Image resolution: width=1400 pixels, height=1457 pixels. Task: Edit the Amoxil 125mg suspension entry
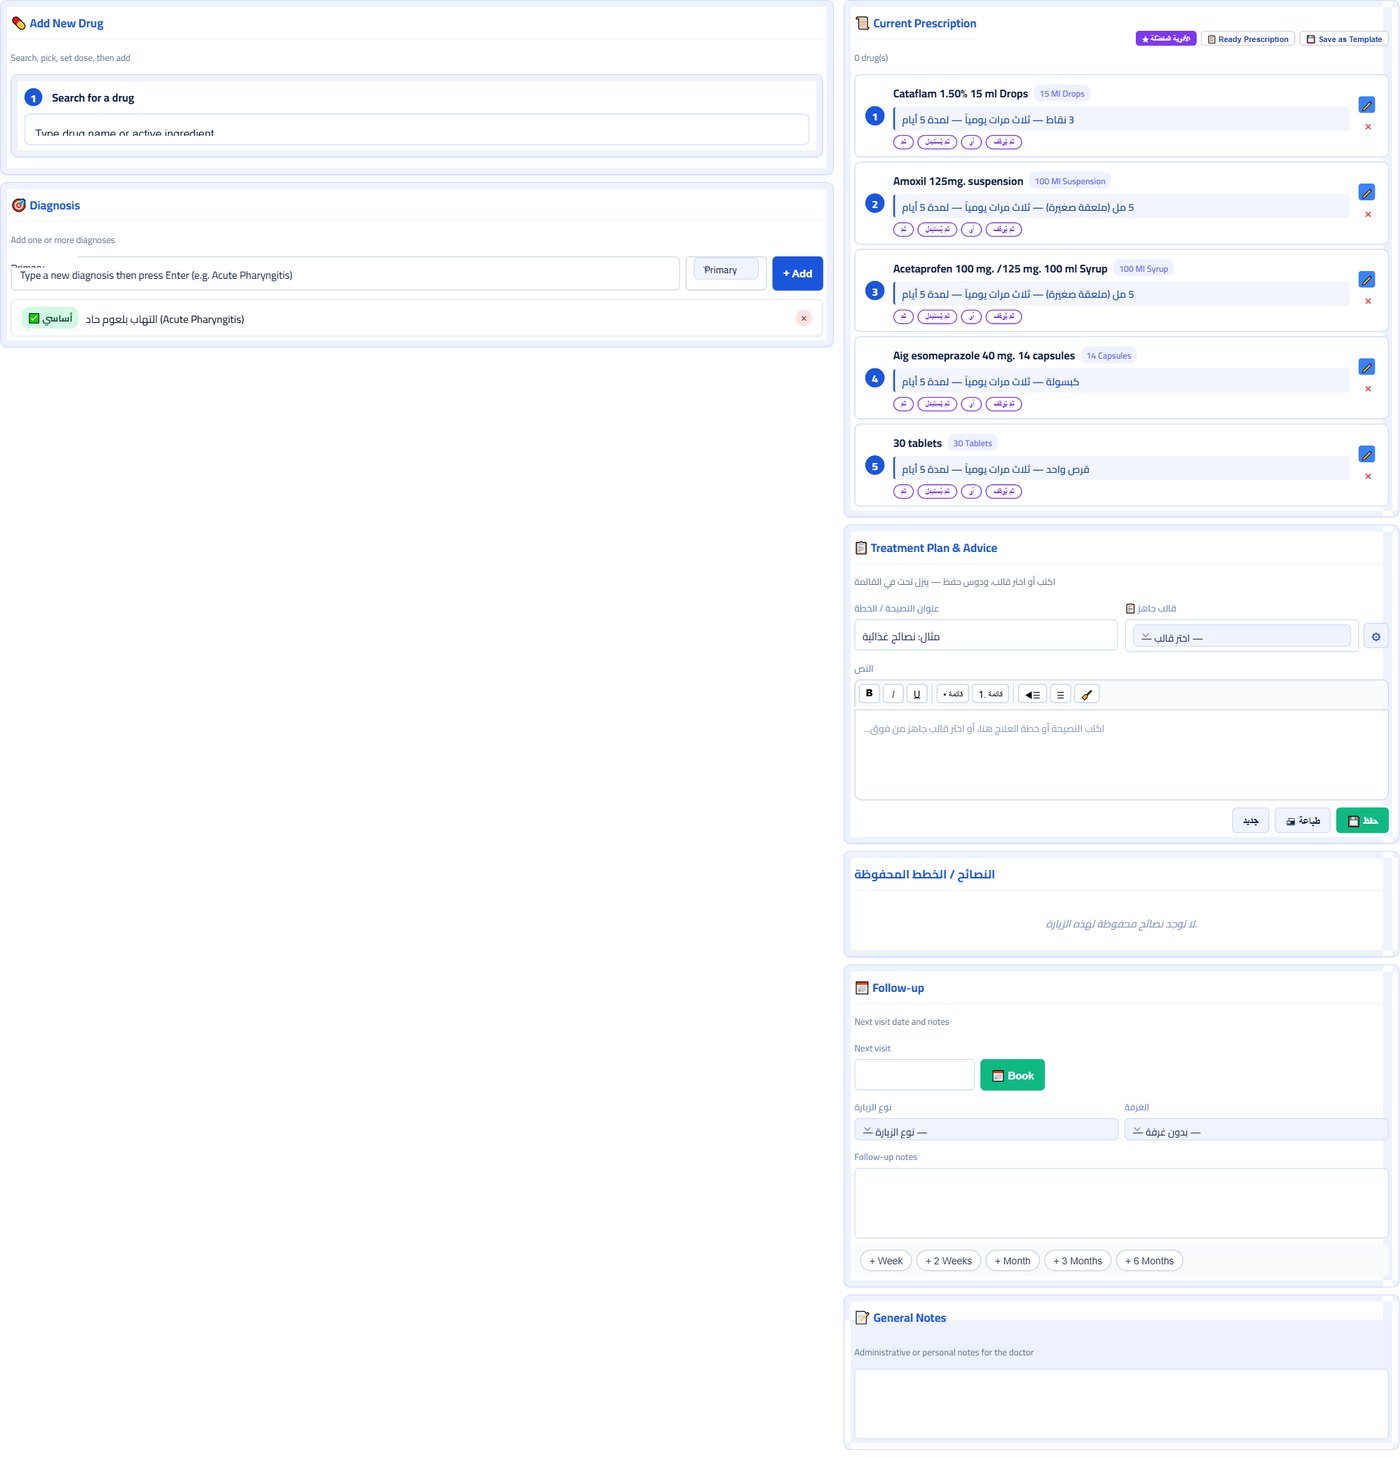click(x=1367, y=192)
